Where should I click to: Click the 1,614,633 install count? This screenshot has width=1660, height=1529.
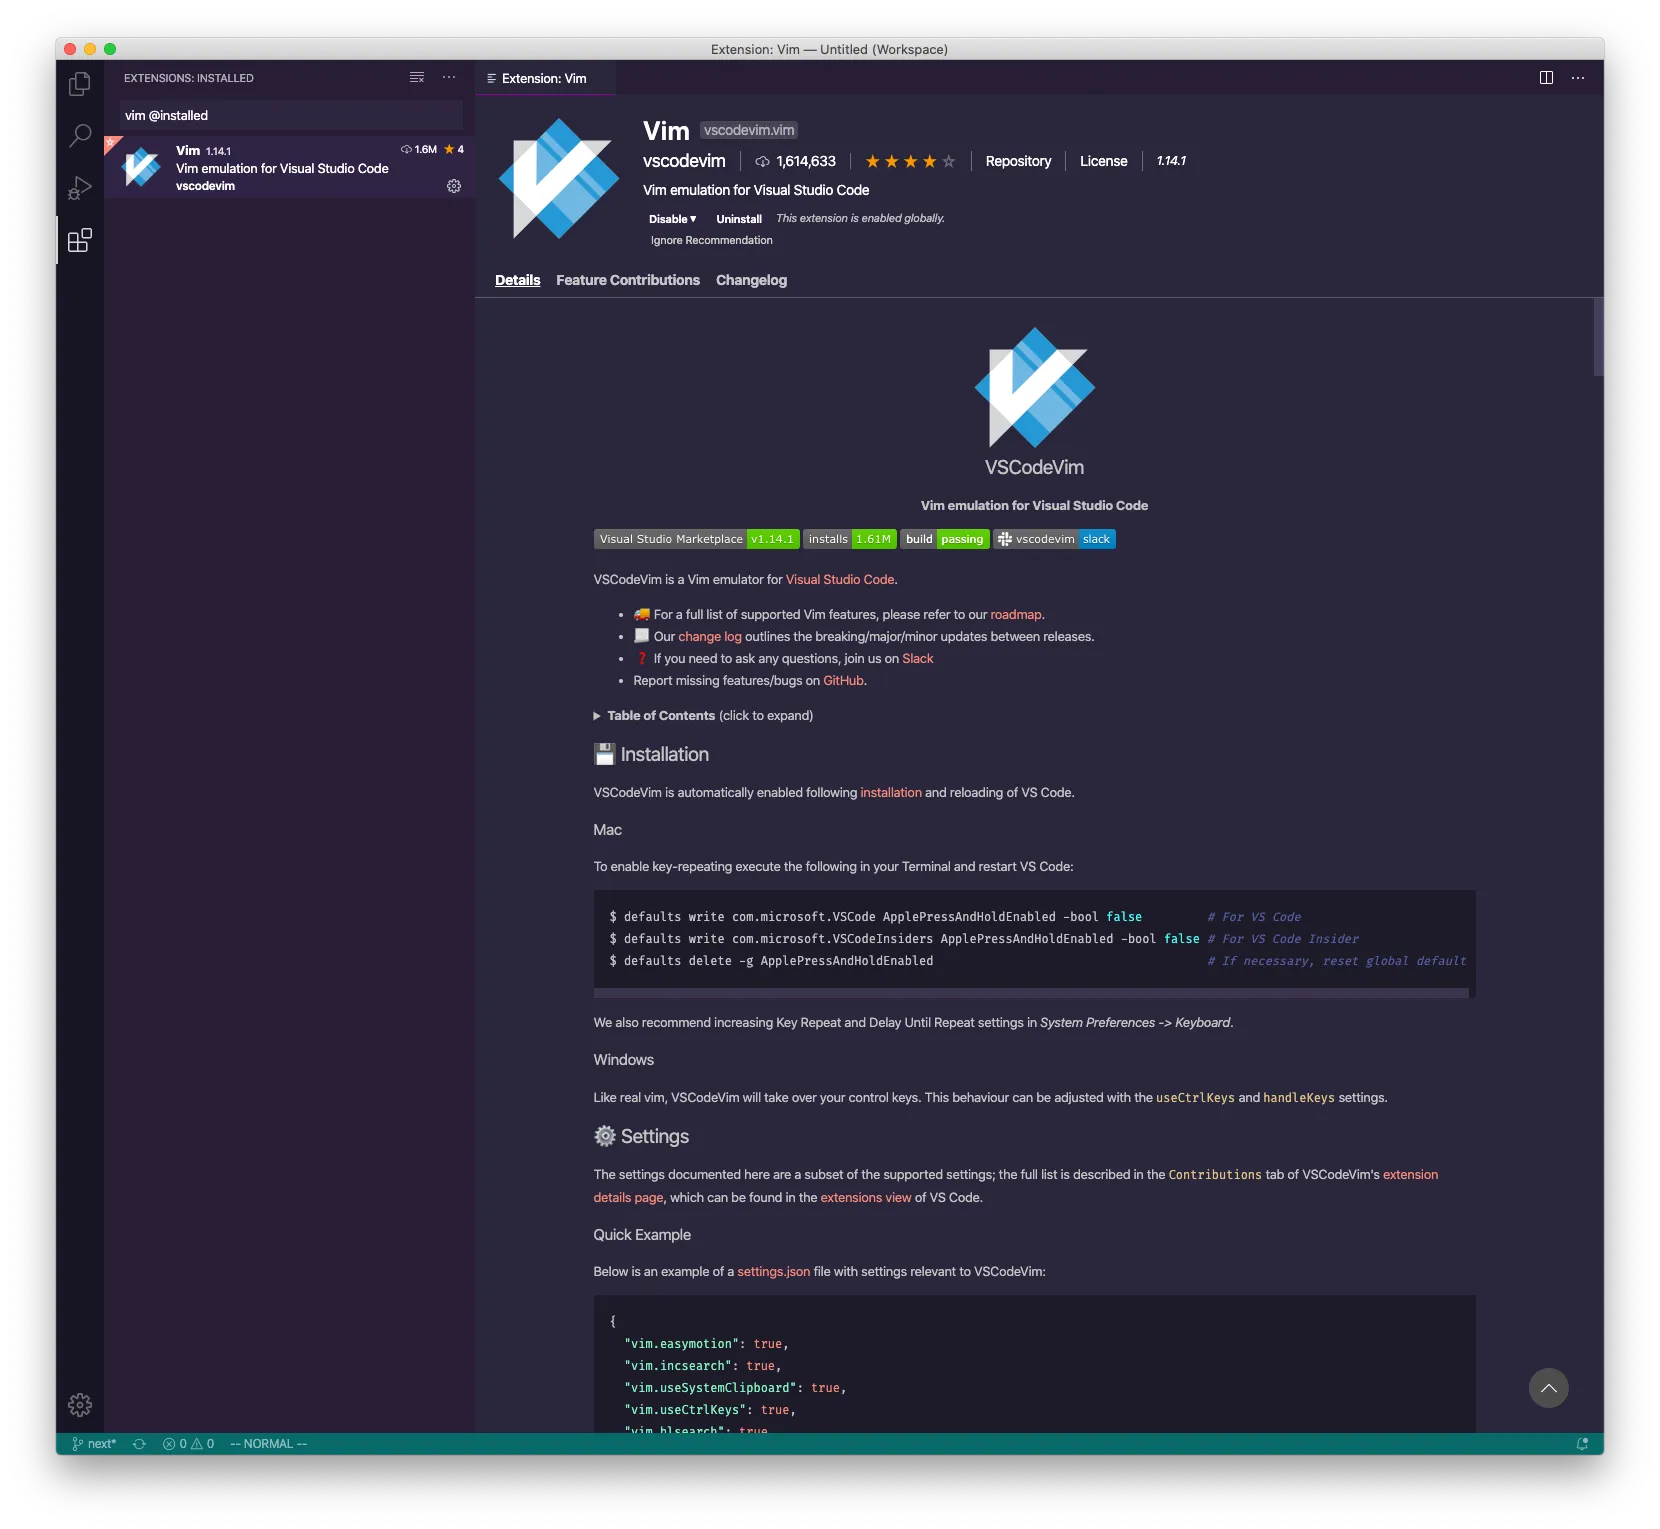click(x=806, y=161)
